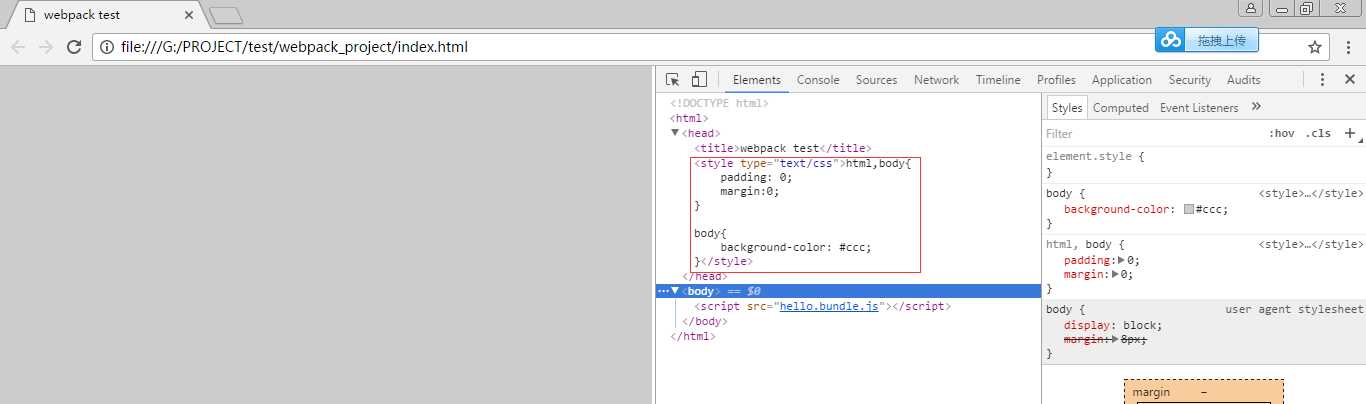1366x404 pixels.
Task: Collapse the body element node
Action: pyautogui.click(x=675, y=290)
